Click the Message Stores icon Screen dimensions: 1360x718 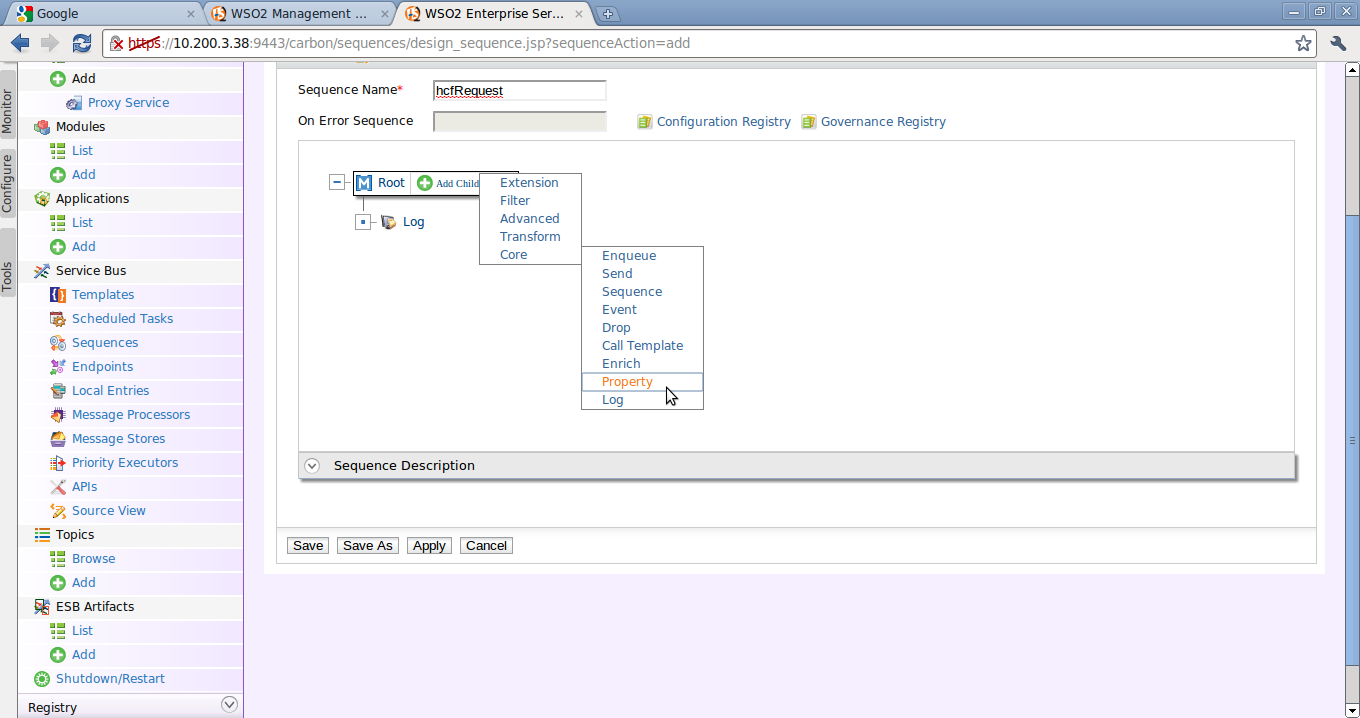point(58,439)
